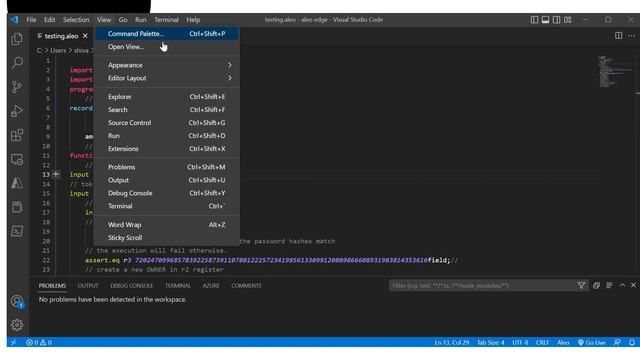Open terminal-style icon at bottom of activity bar
The width and height of the screenshot is (640, 360).
click(17, 231)
